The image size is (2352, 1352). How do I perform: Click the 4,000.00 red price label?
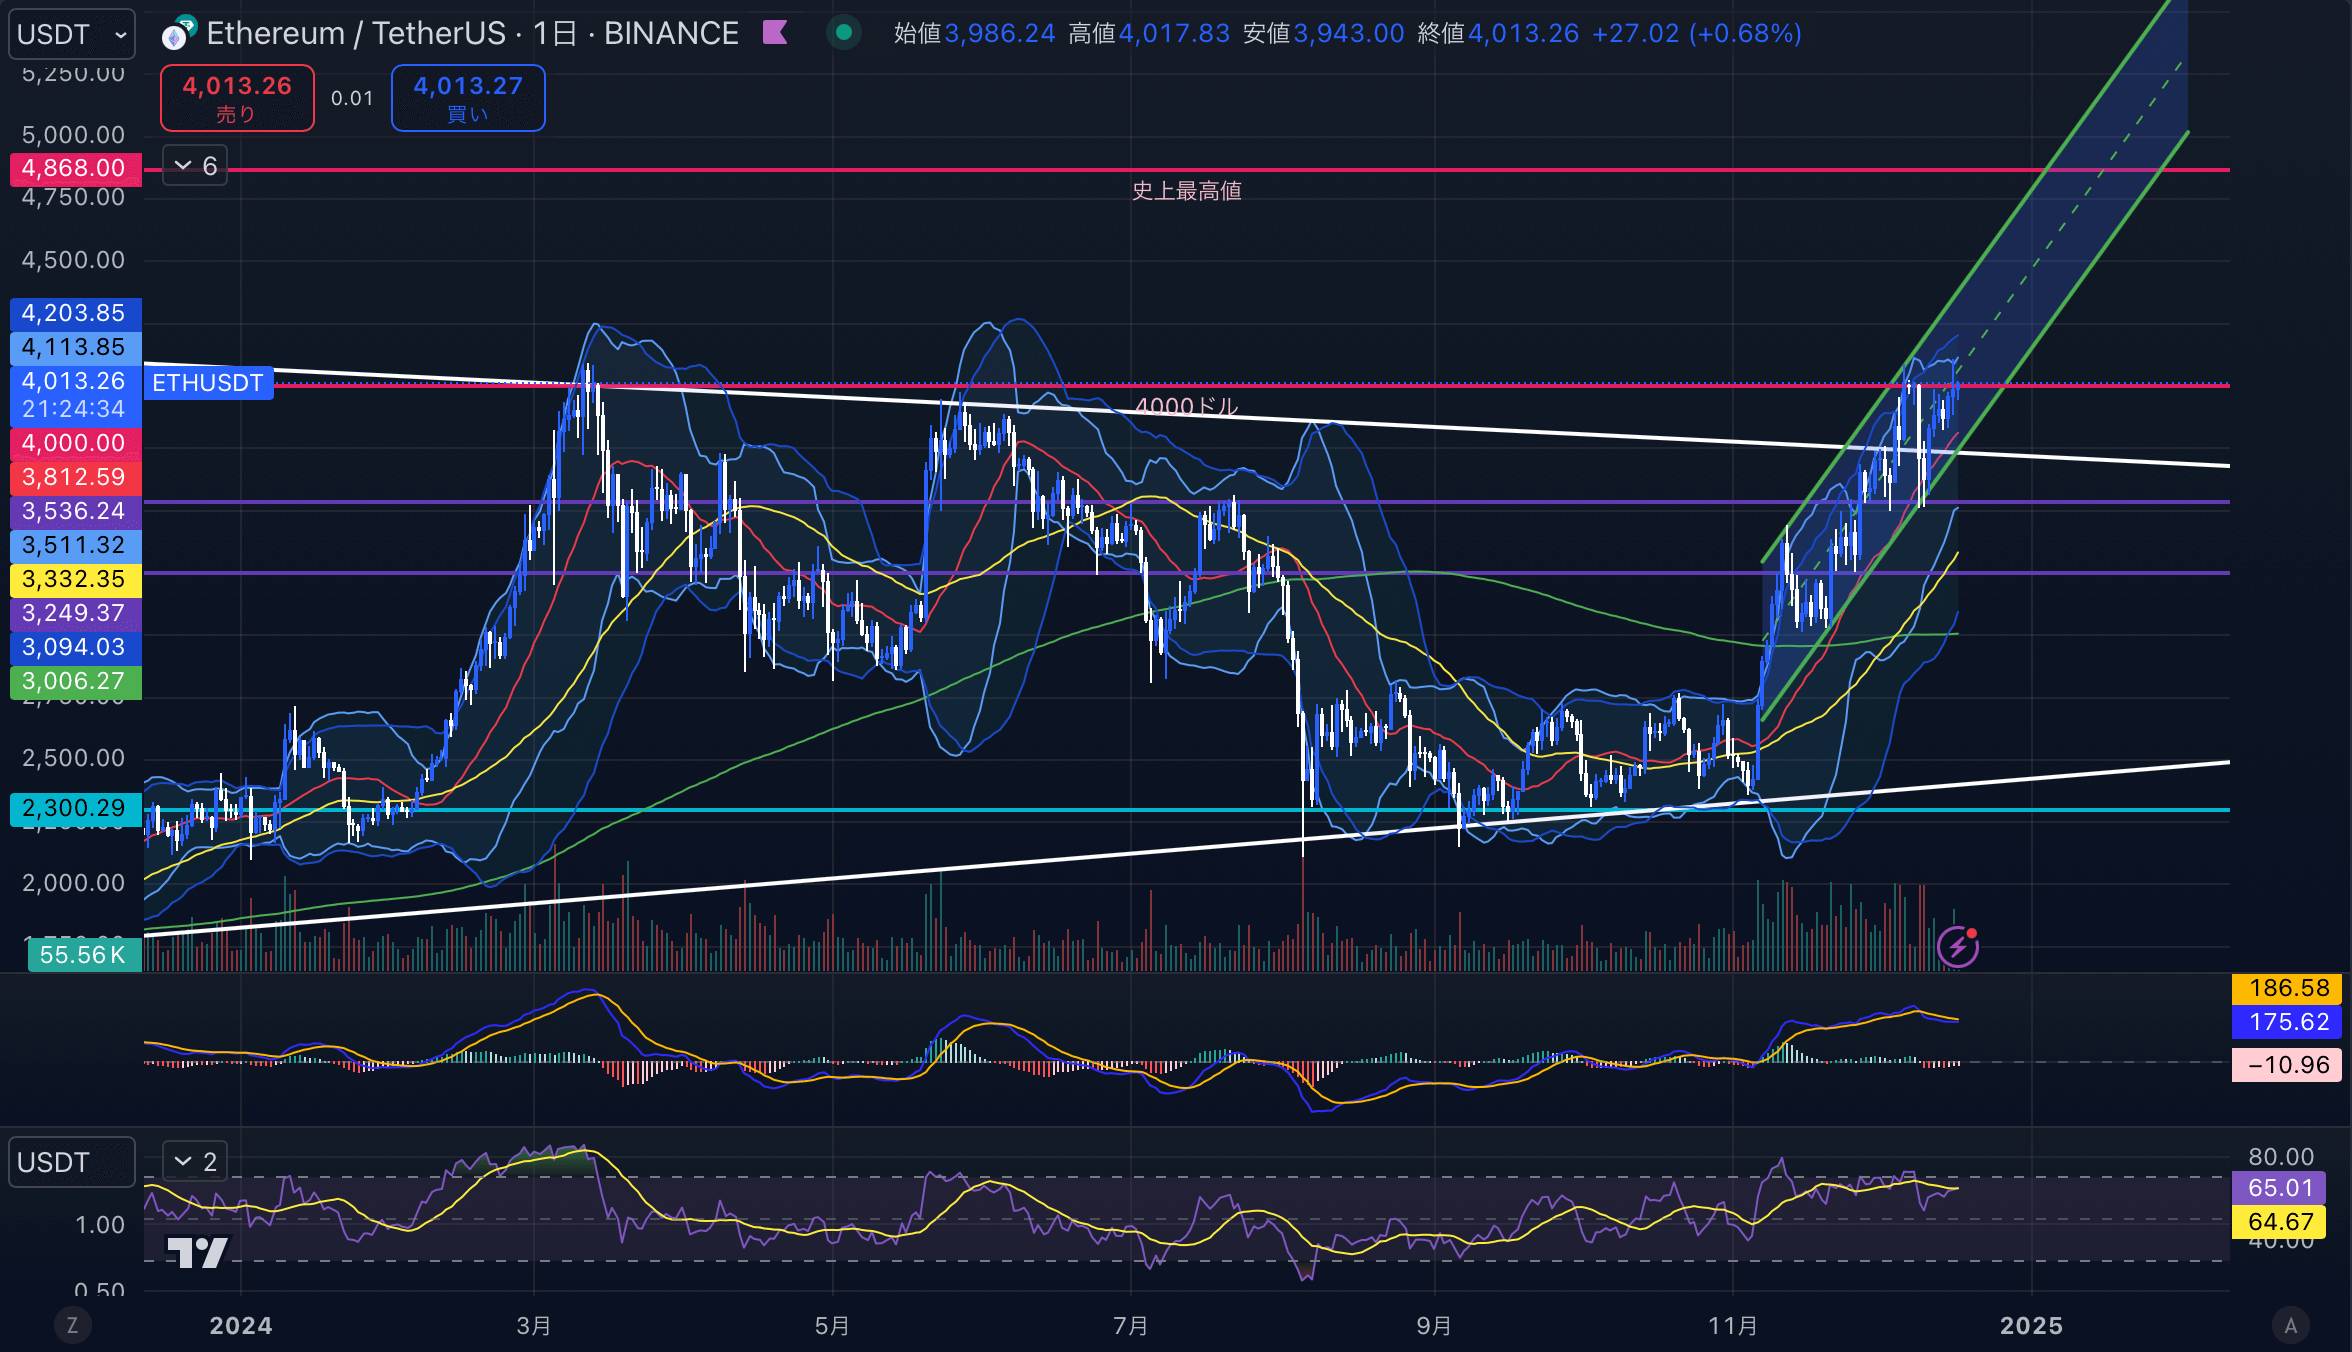point(75,443)
